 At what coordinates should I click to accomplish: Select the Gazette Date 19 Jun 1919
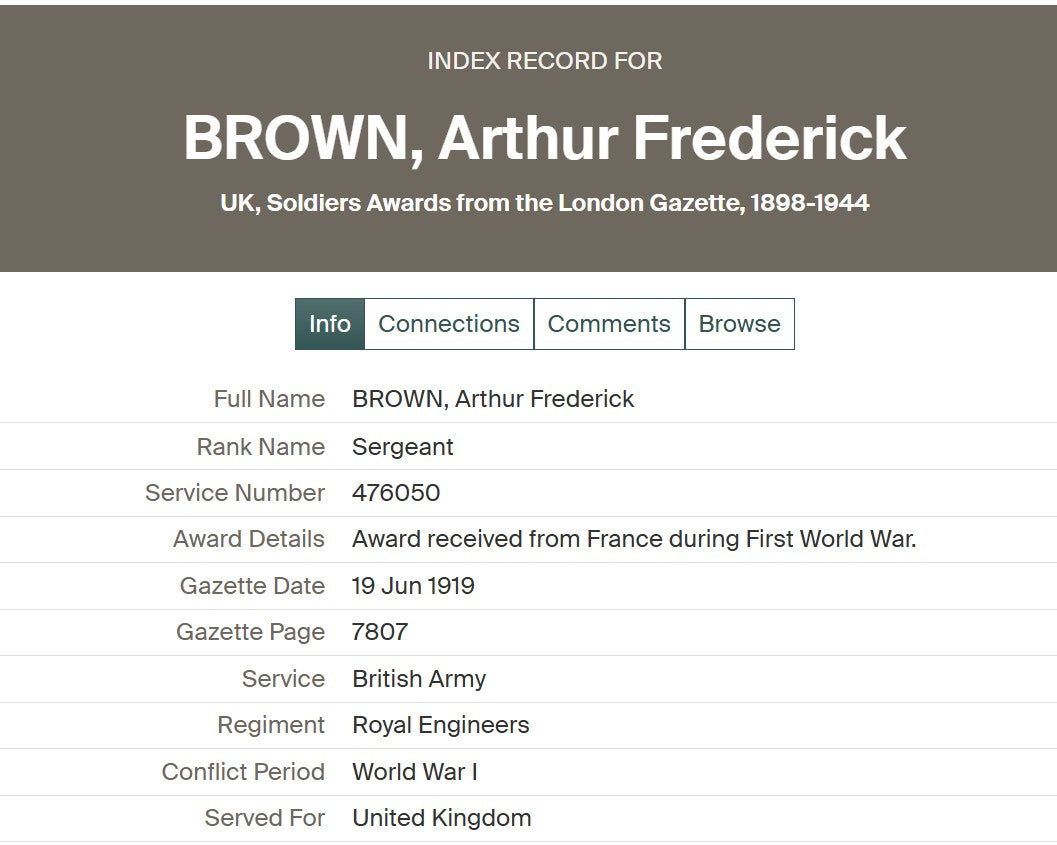click(413, 586)
